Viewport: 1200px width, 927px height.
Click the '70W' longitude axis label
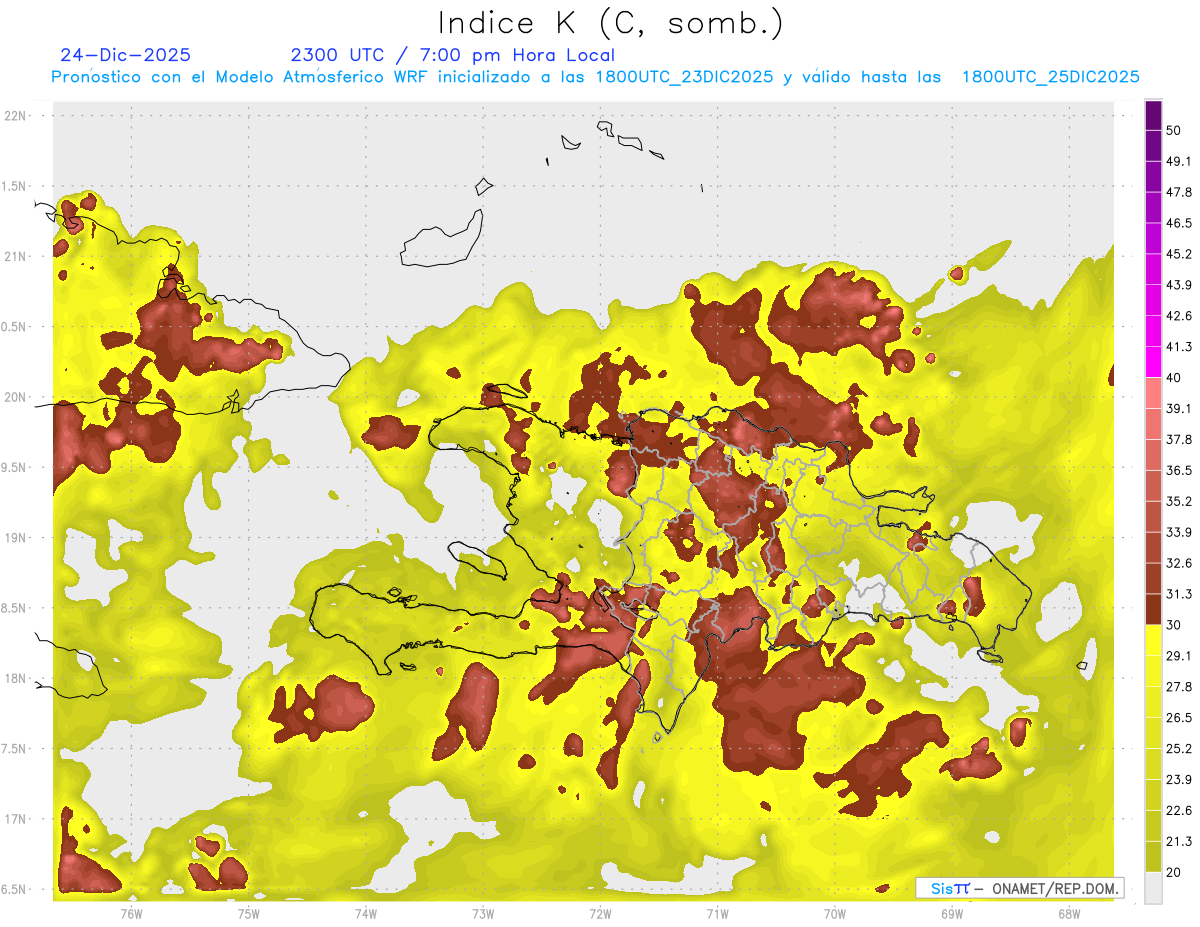pos(834,914)
